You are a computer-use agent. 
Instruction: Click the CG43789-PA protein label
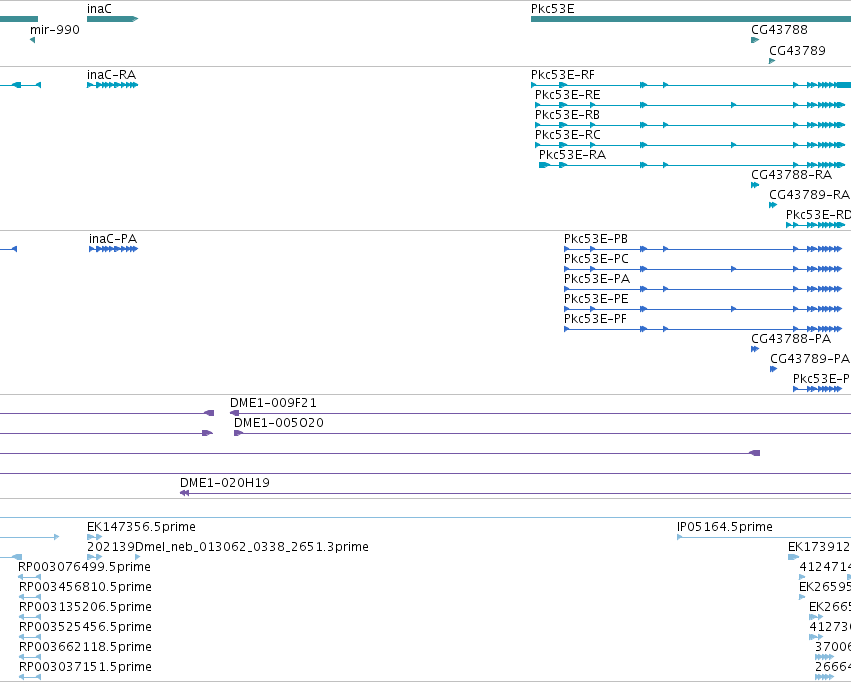pos(810,359)
